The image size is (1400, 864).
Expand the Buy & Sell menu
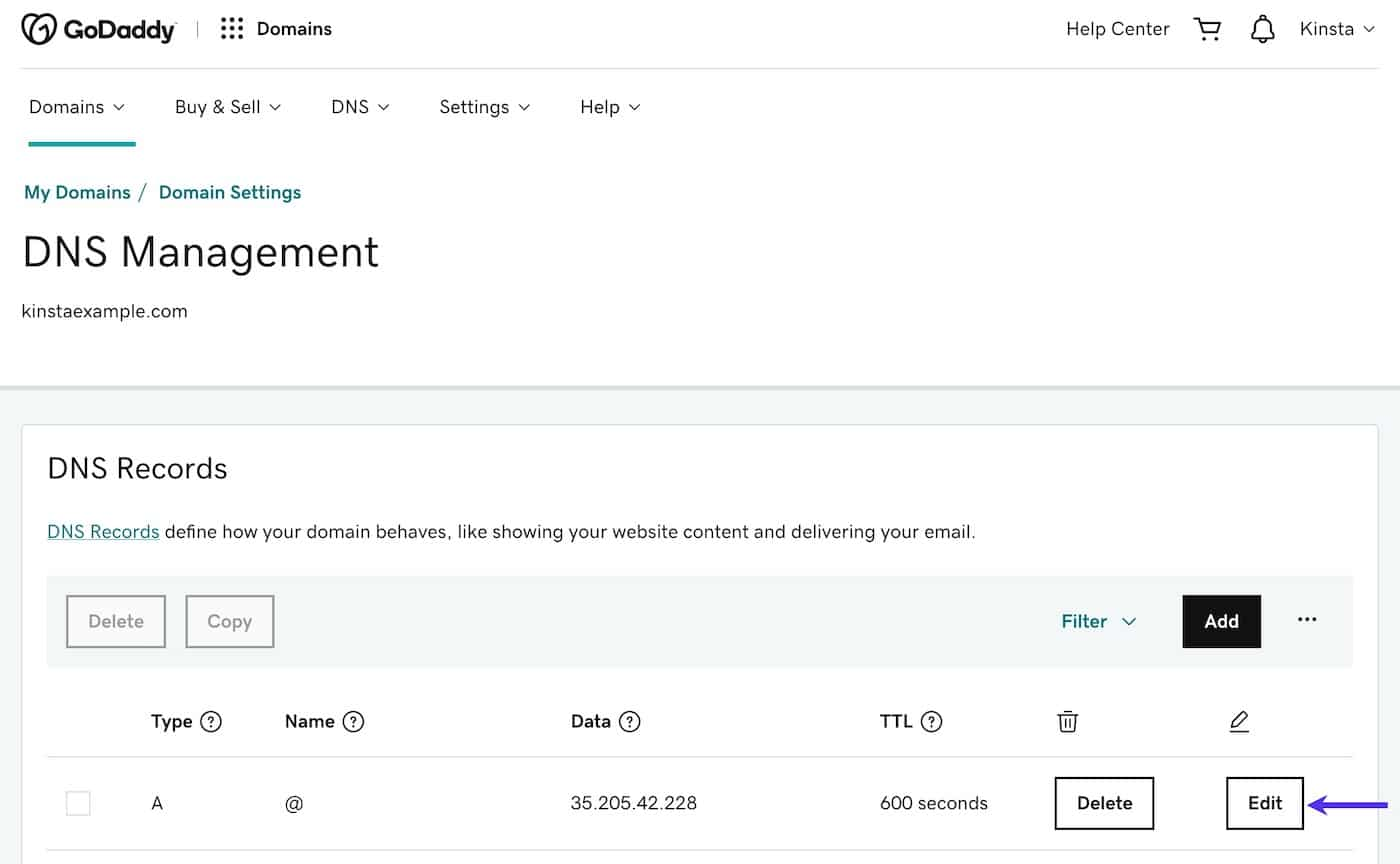[227, 107]
